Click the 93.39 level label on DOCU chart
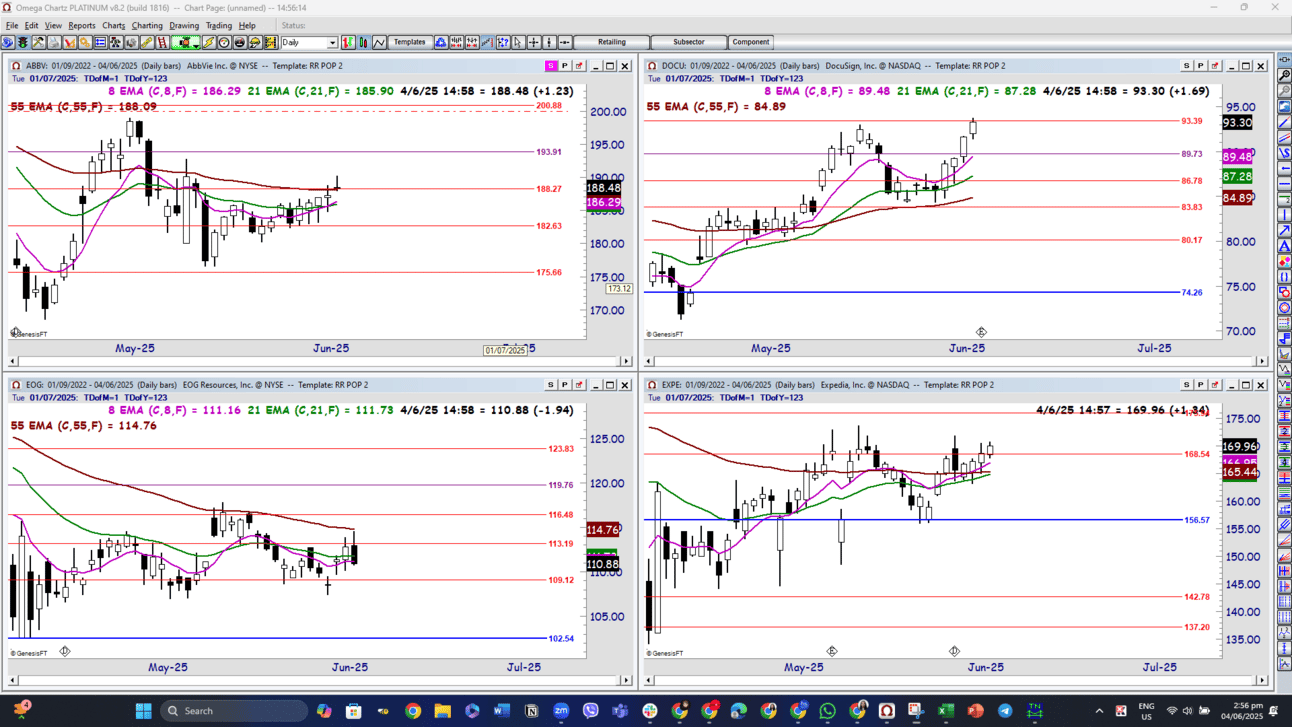Screen dimensions: 1292x727 coord(1192,121)
